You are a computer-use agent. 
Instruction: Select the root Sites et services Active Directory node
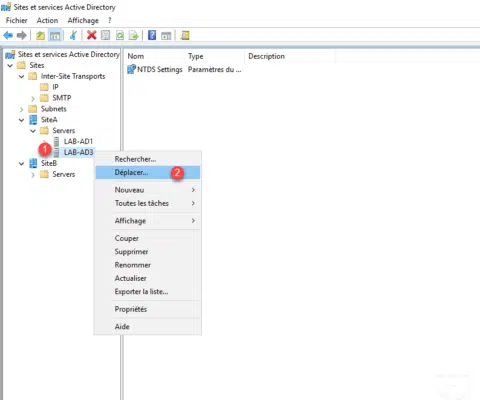(x=68, y=54)
